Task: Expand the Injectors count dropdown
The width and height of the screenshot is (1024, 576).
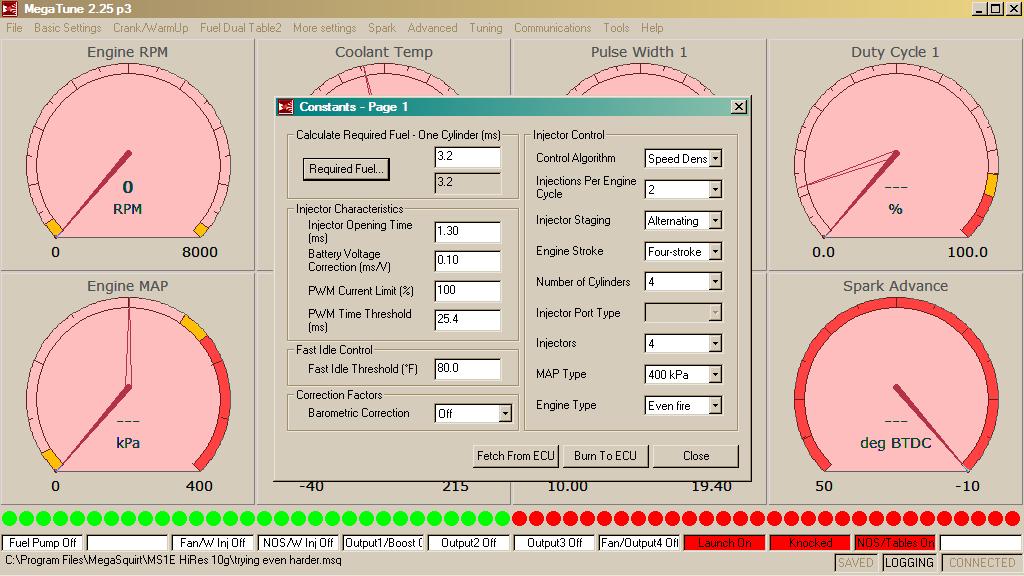Action: (x=715, y=344)
